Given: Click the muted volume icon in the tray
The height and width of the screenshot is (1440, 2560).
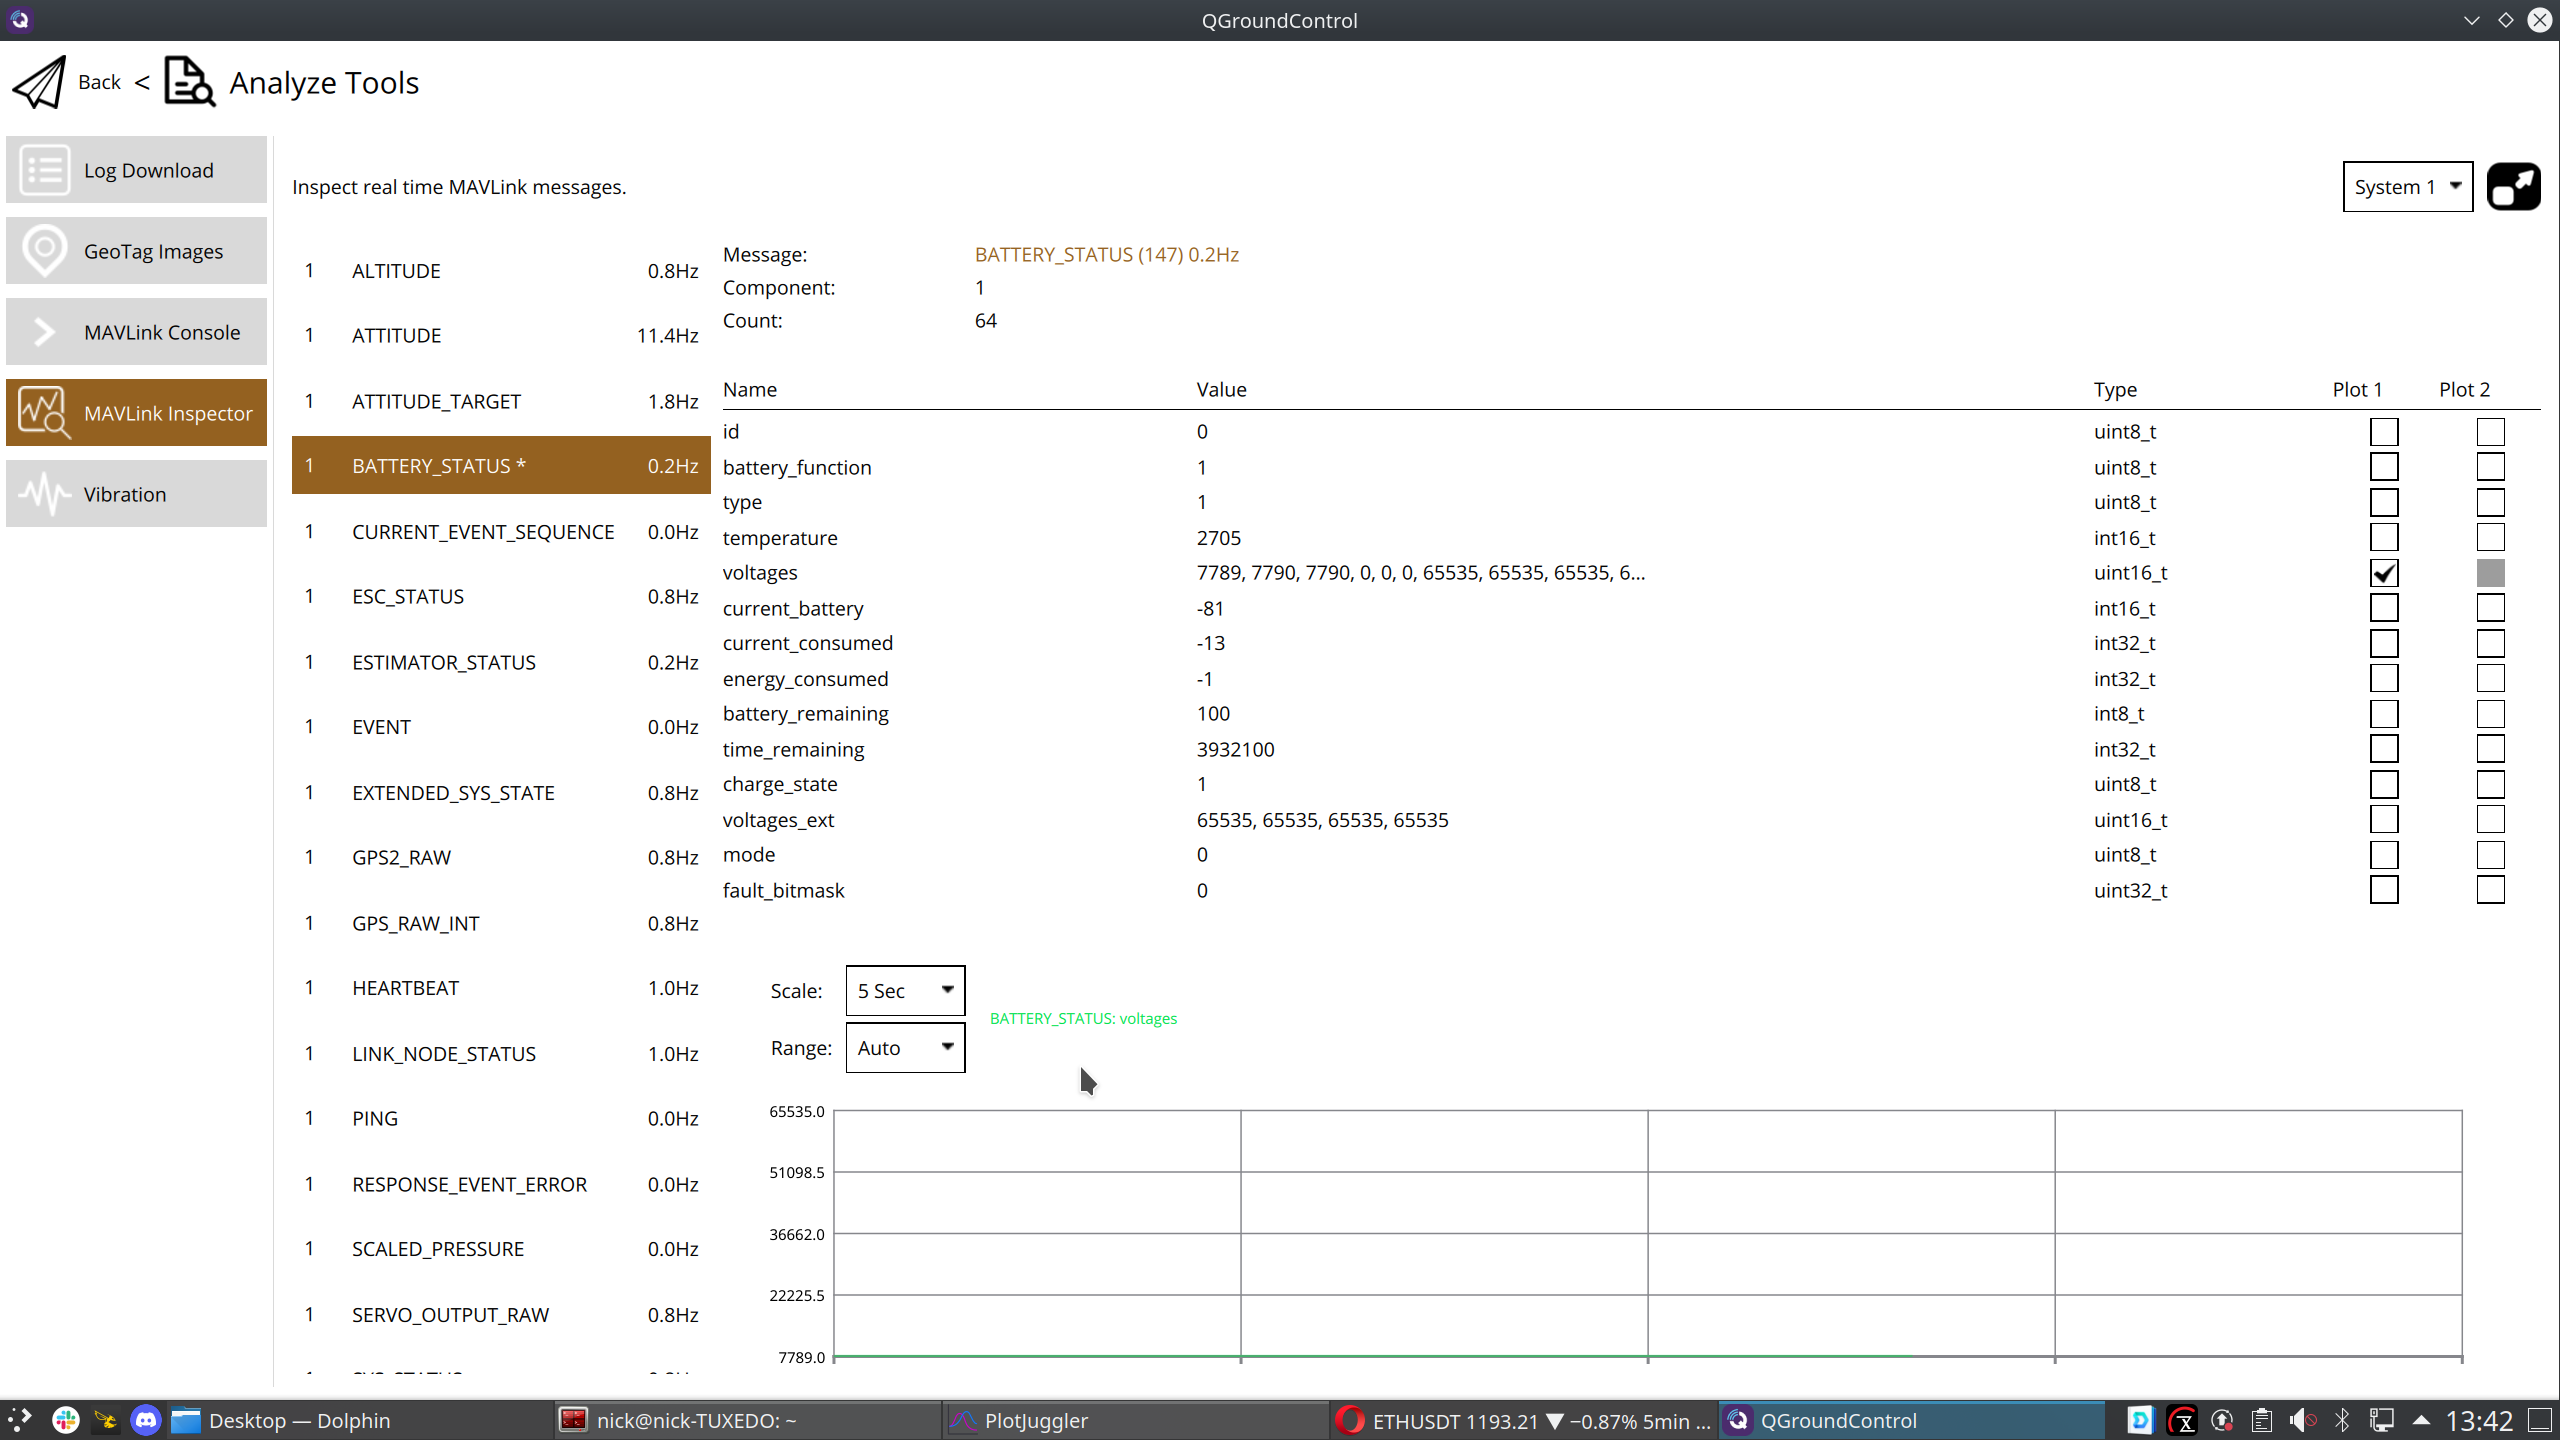Looking at the screenshot, I should click(2303, 1420).
